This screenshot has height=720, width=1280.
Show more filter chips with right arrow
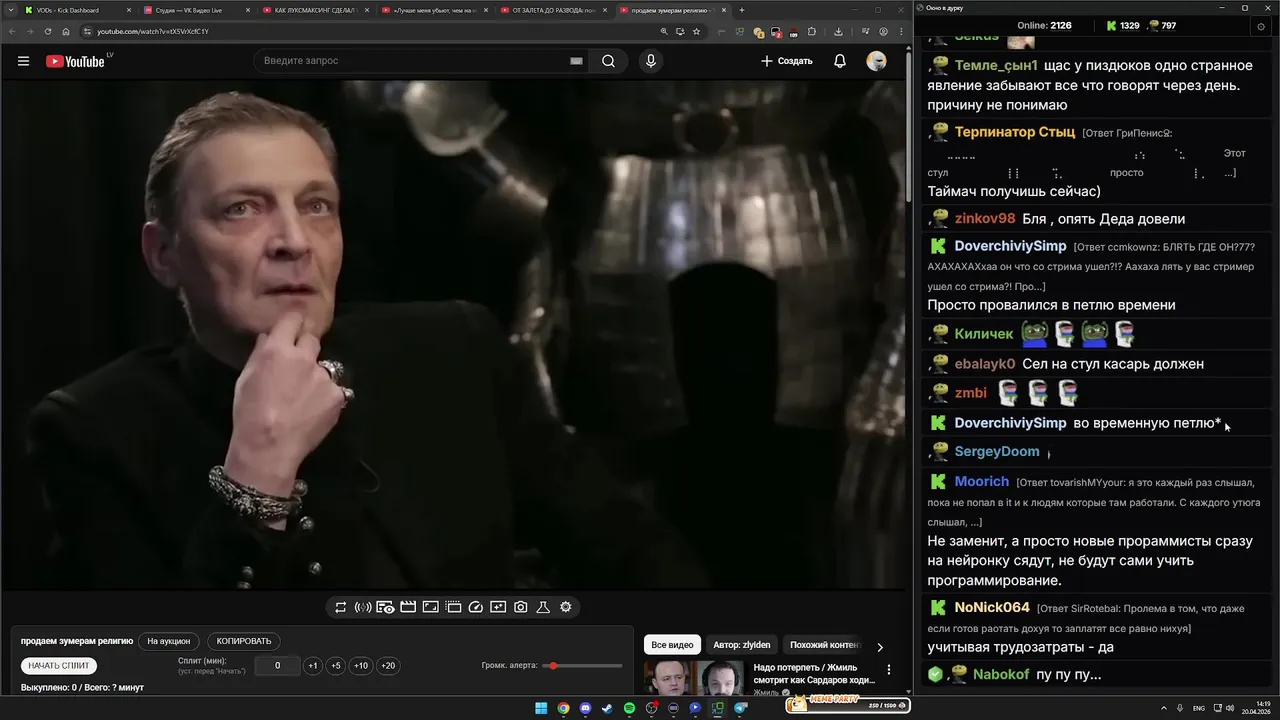point(880,647)
